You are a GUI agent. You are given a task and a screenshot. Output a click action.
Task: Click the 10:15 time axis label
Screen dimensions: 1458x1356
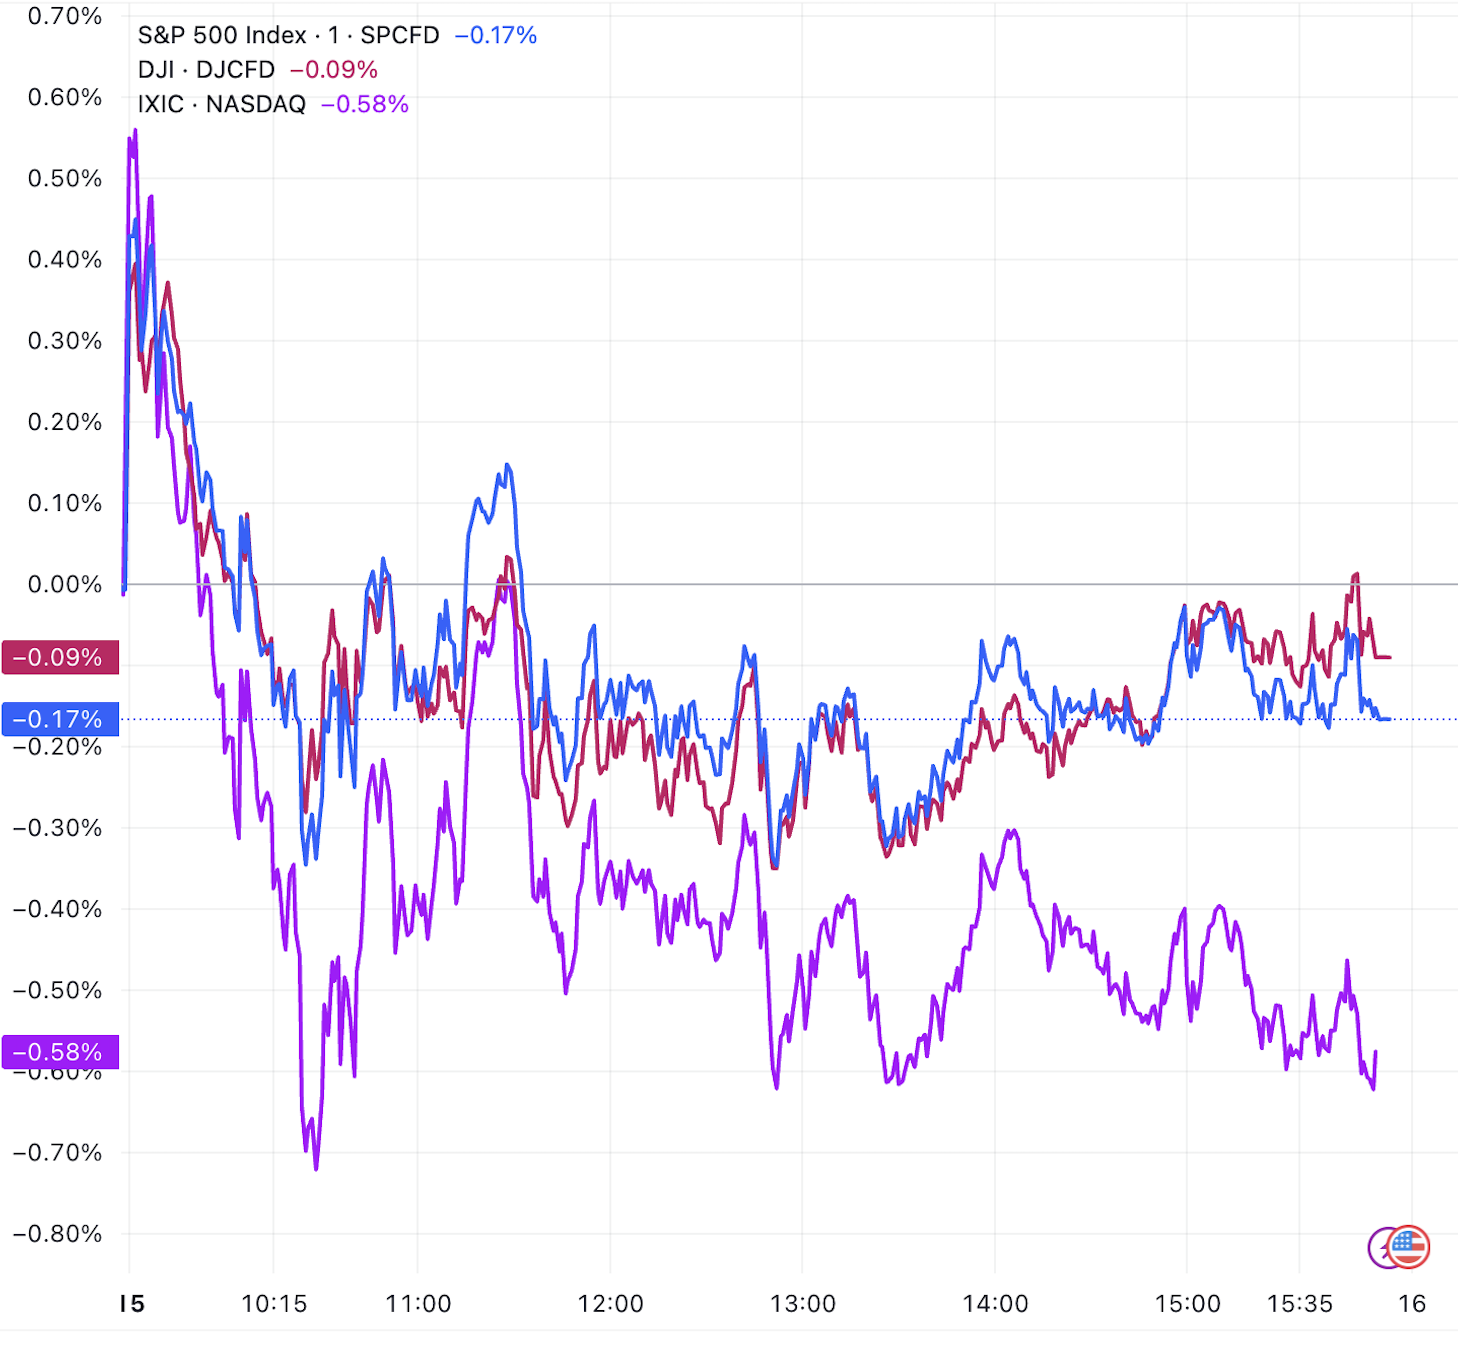[274, 1304]
